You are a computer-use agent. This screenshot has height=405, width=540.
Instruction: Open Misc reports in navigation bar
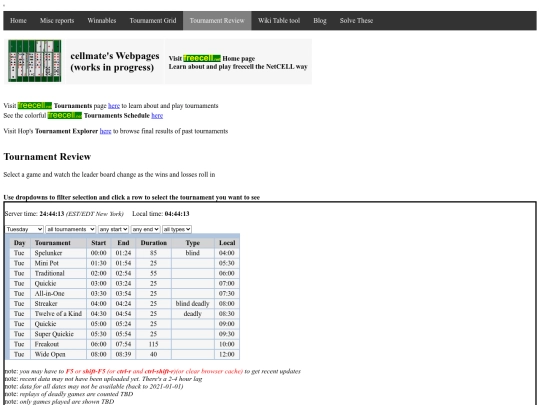(x=57, y=21)
